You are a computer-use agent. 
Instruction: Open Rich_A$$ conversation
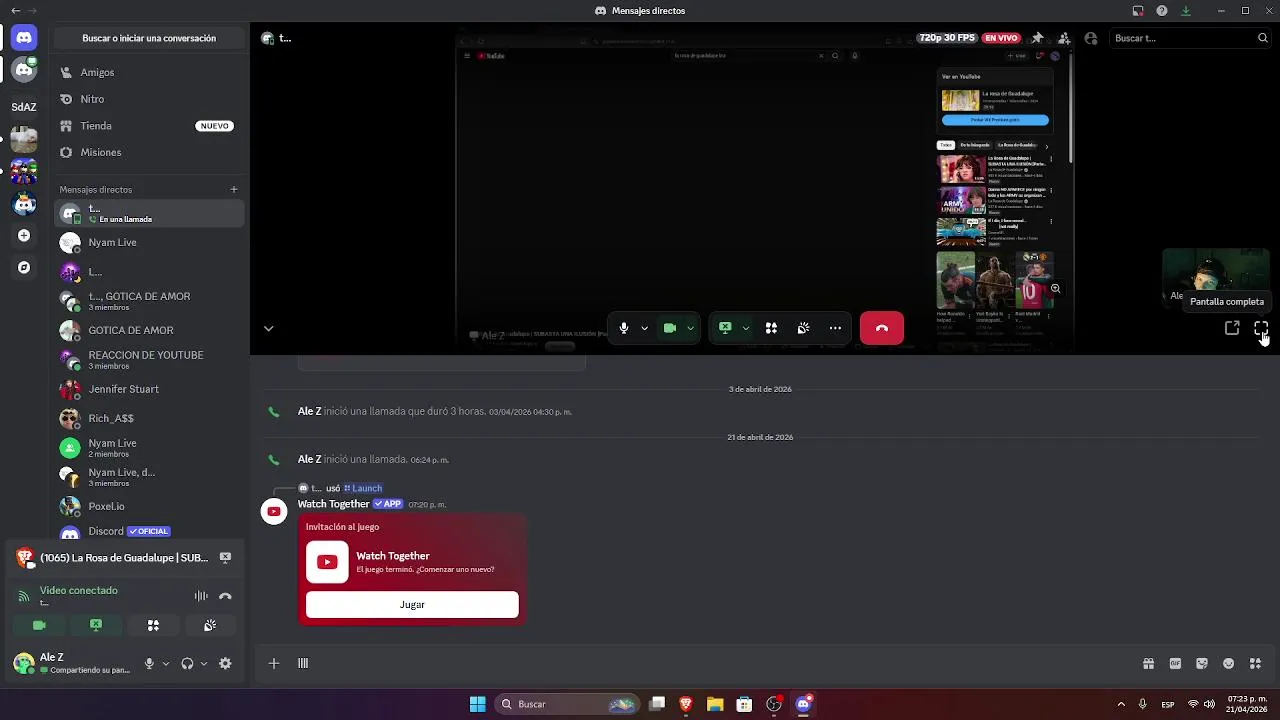149,418
